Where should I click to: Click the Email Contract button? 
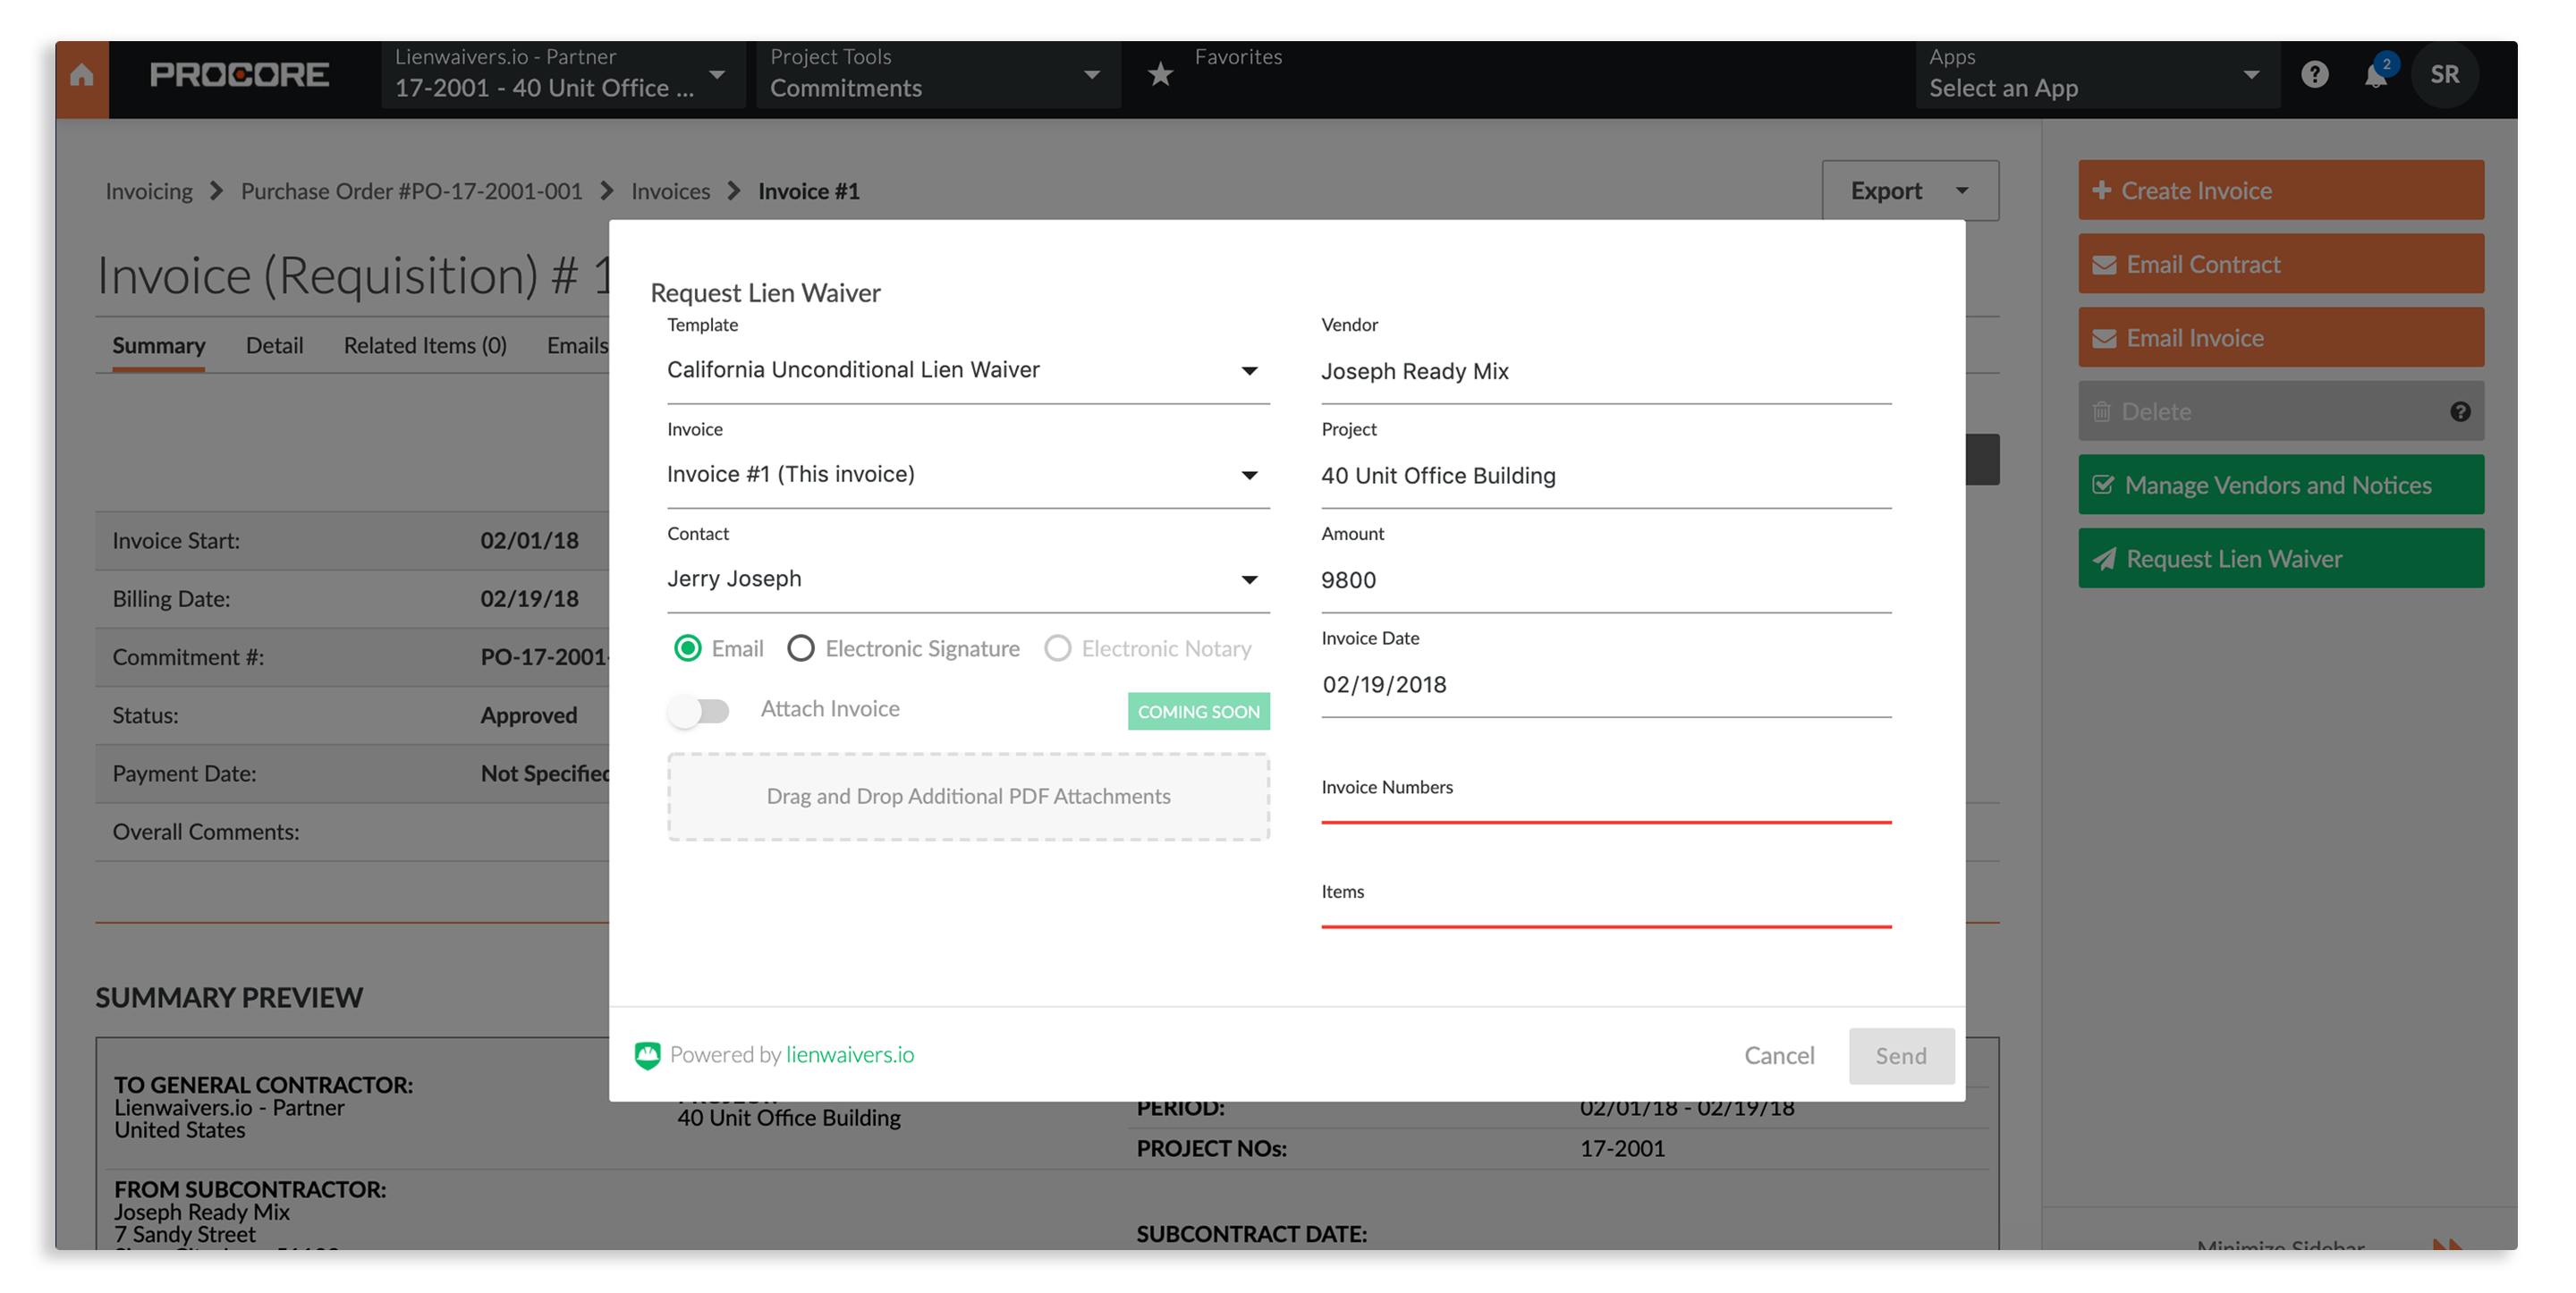coord(2280,264)
